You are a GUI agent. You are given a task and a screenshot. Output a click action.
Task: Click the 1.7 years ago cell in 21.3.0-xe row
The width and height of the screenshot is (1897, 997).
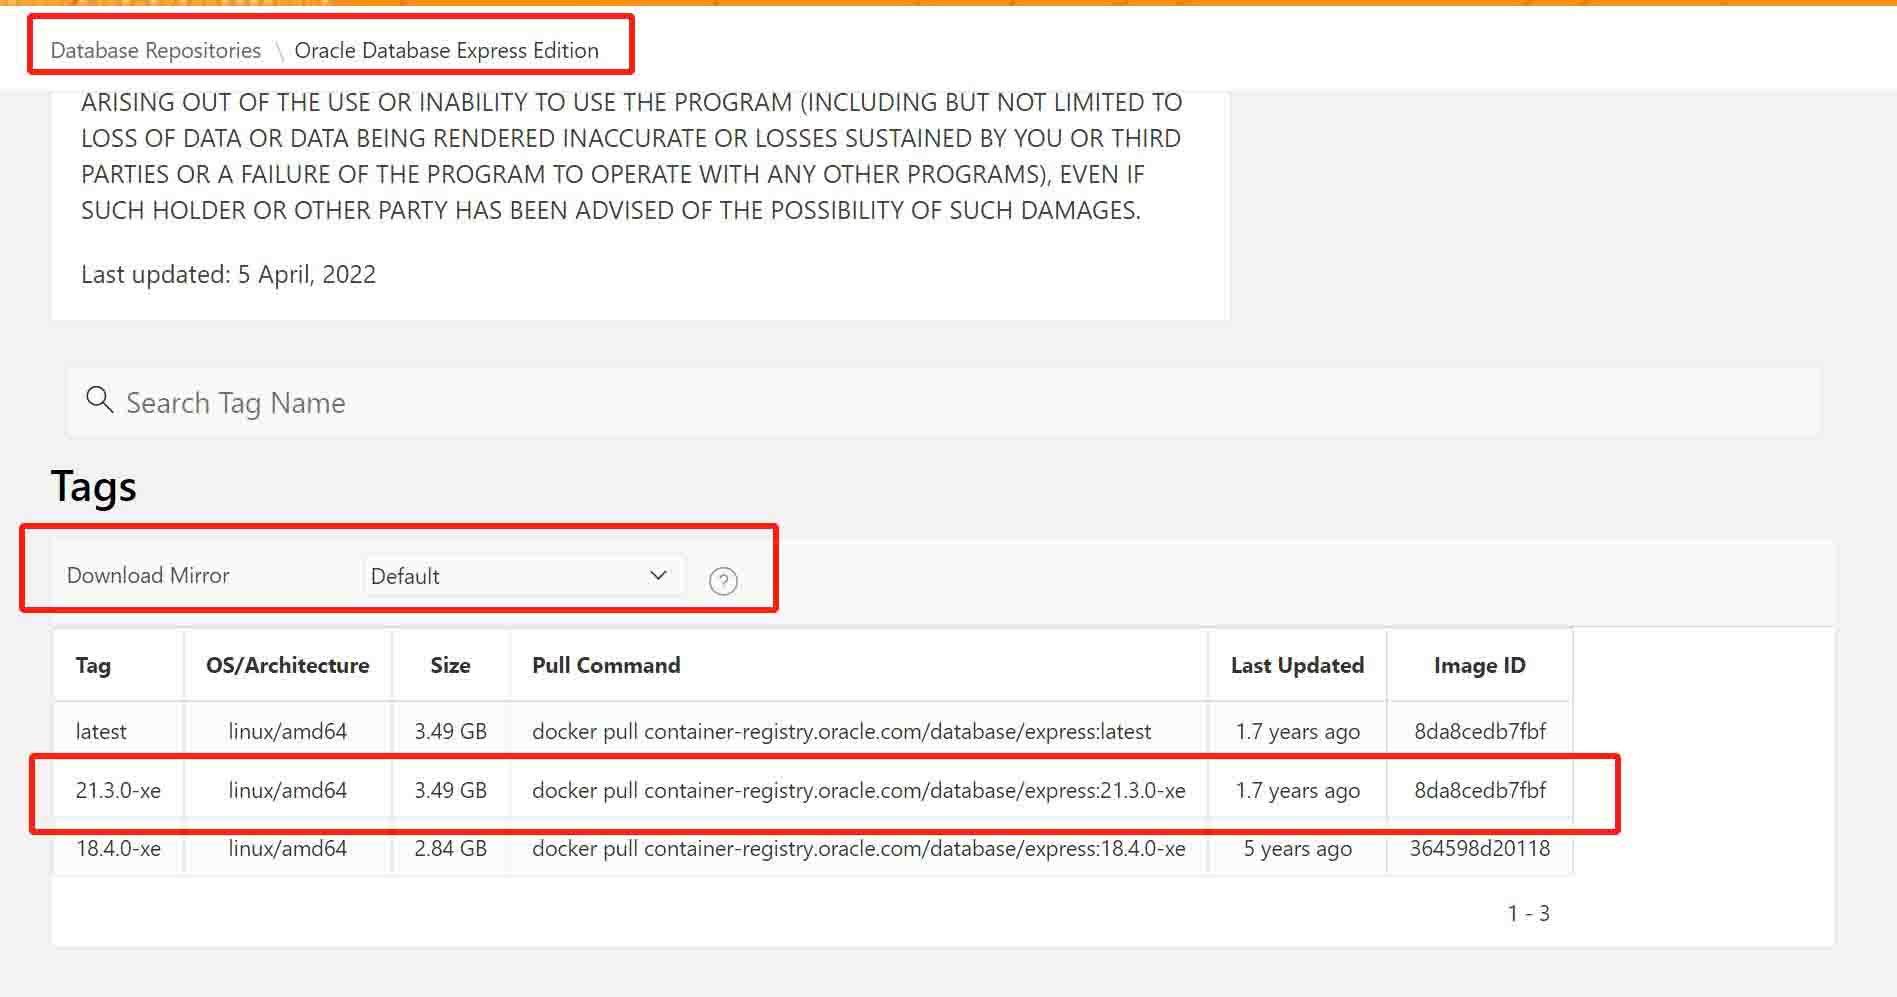pyautogui.click(x=1297, y=790)
